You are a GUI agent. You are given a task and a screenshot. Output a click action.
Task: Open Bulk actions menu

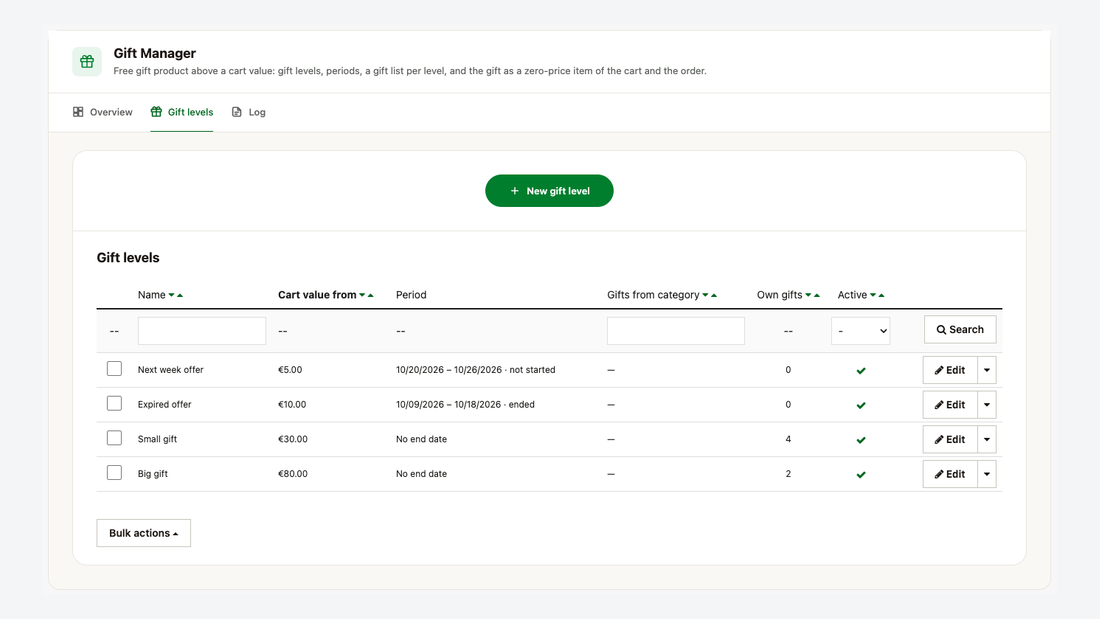(144, 533)
